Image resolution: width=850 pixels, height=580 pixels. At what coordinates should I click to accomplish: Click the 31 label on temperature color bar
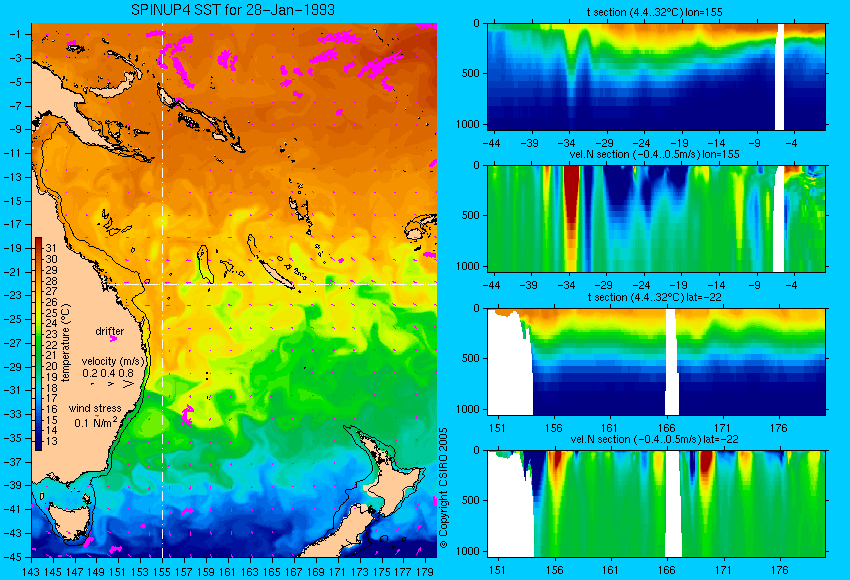[x=51, y=248]
